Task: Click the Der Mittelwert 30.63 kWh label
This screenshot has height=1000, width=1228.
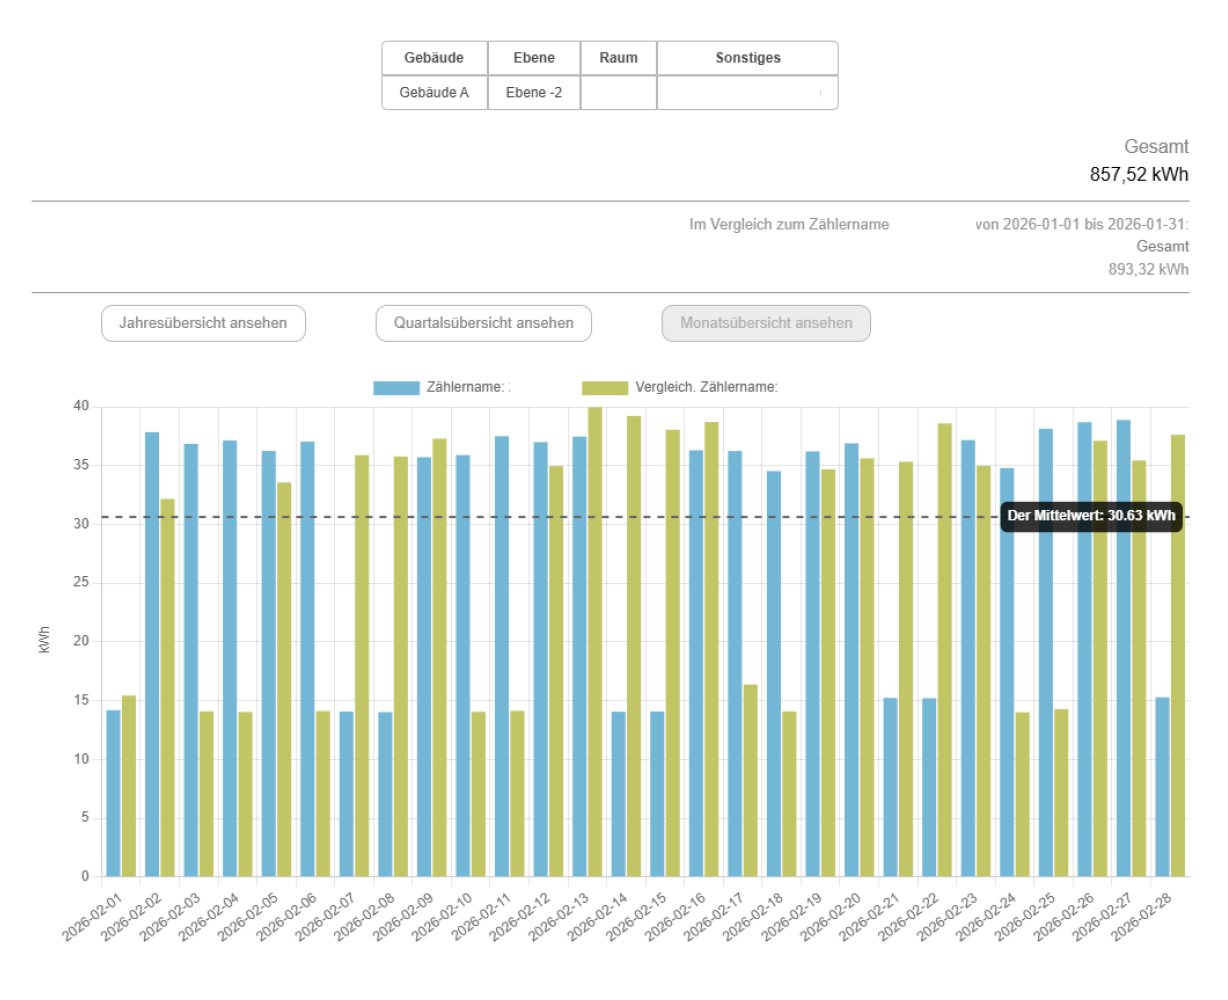Action: 1091,516
